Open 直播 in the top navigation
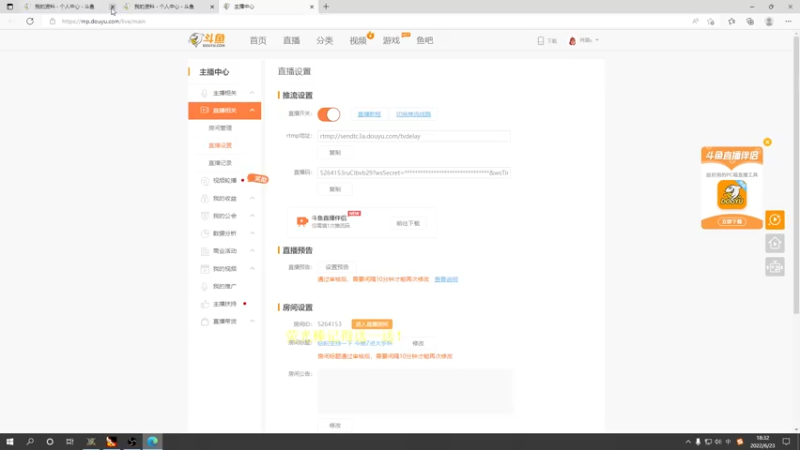Viewport: 800px width, 450px height. click(291, 40)
